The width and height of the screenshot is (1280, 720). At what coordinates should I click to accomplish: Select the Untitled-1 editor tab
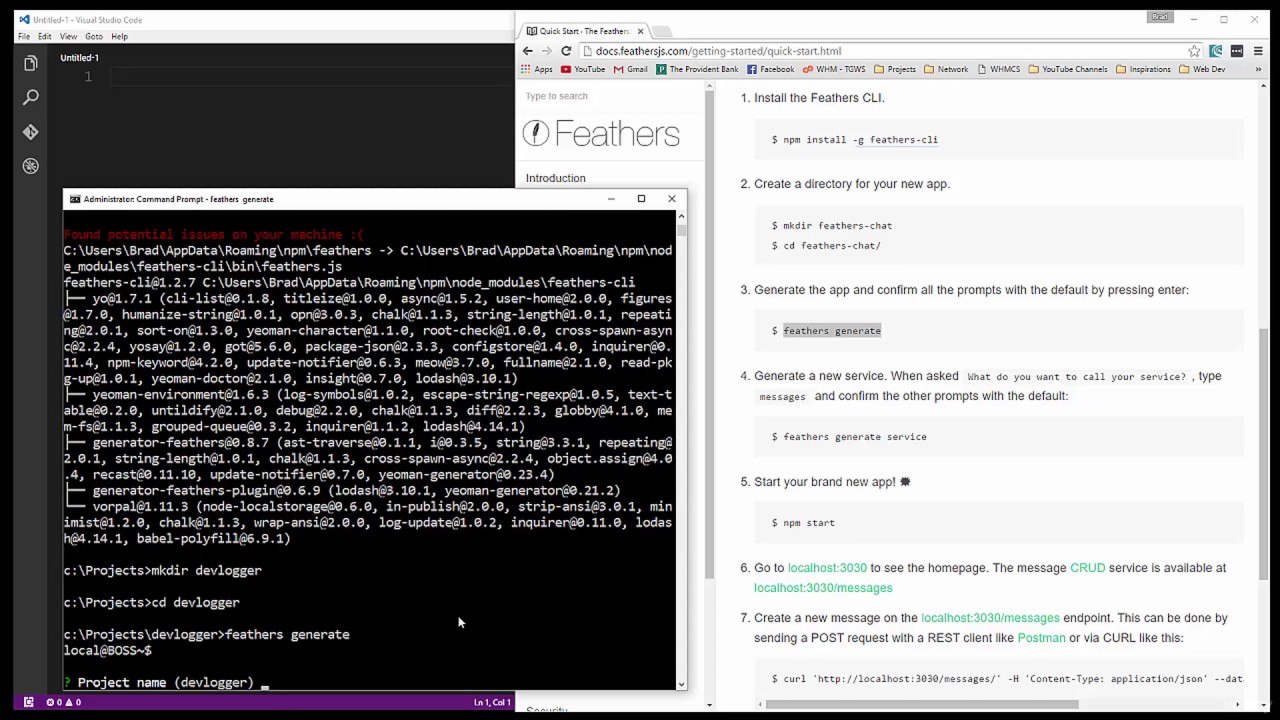coord(80,58)
